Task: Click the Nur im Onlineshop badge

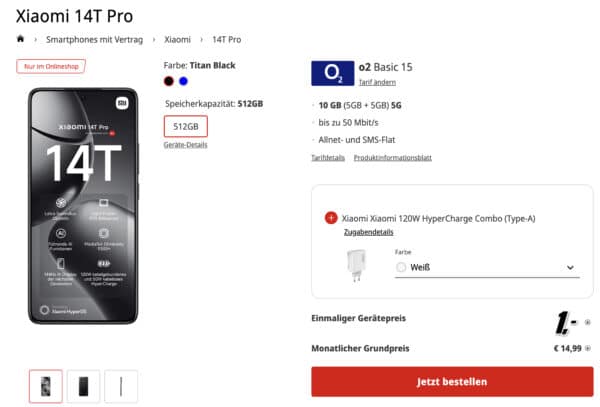Action: pyautogui.click(x=51, y=66)
